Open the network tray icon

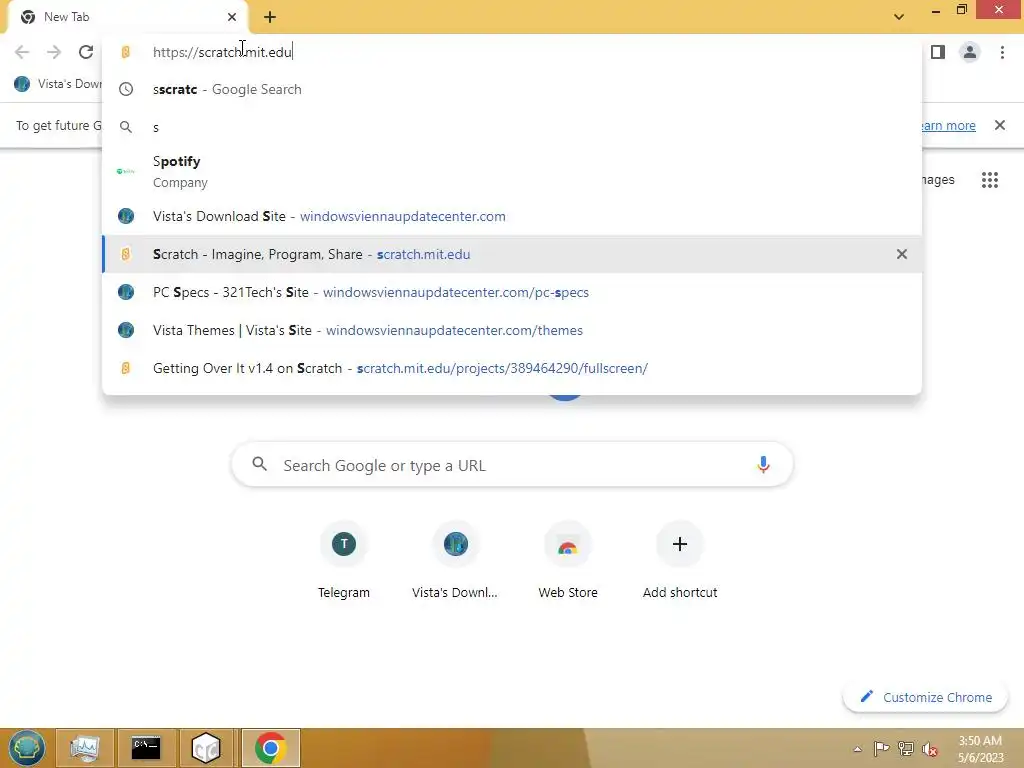(905, 749)
